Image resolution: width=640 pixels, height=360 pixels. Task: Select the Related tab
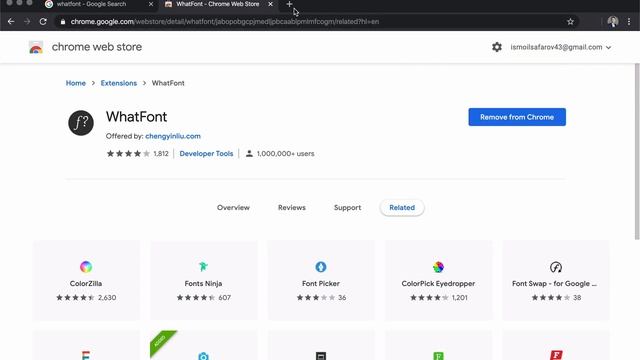pos(402,207)
